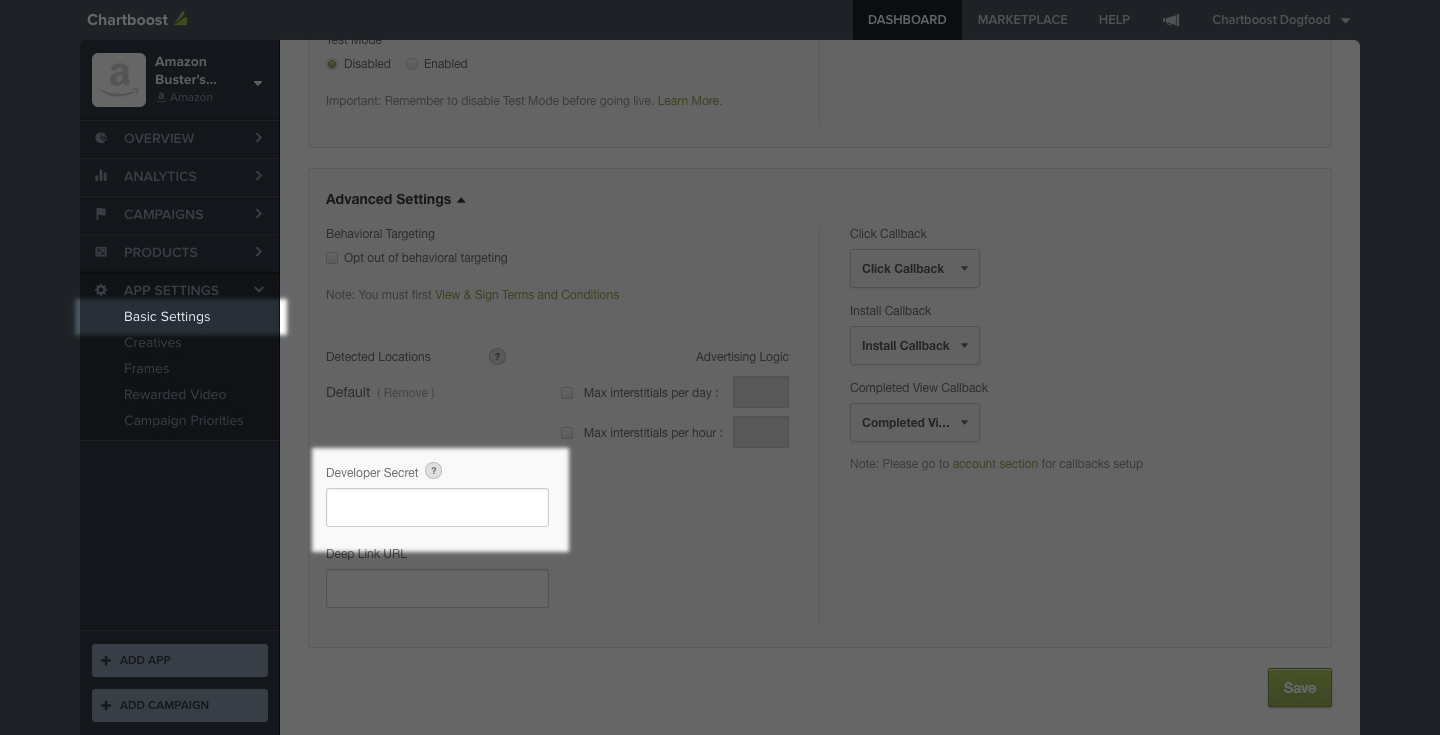The height and width of the screenshot is (735, 1440).
Task: Click the plus icon on Add Campaign
Action: 106,705
